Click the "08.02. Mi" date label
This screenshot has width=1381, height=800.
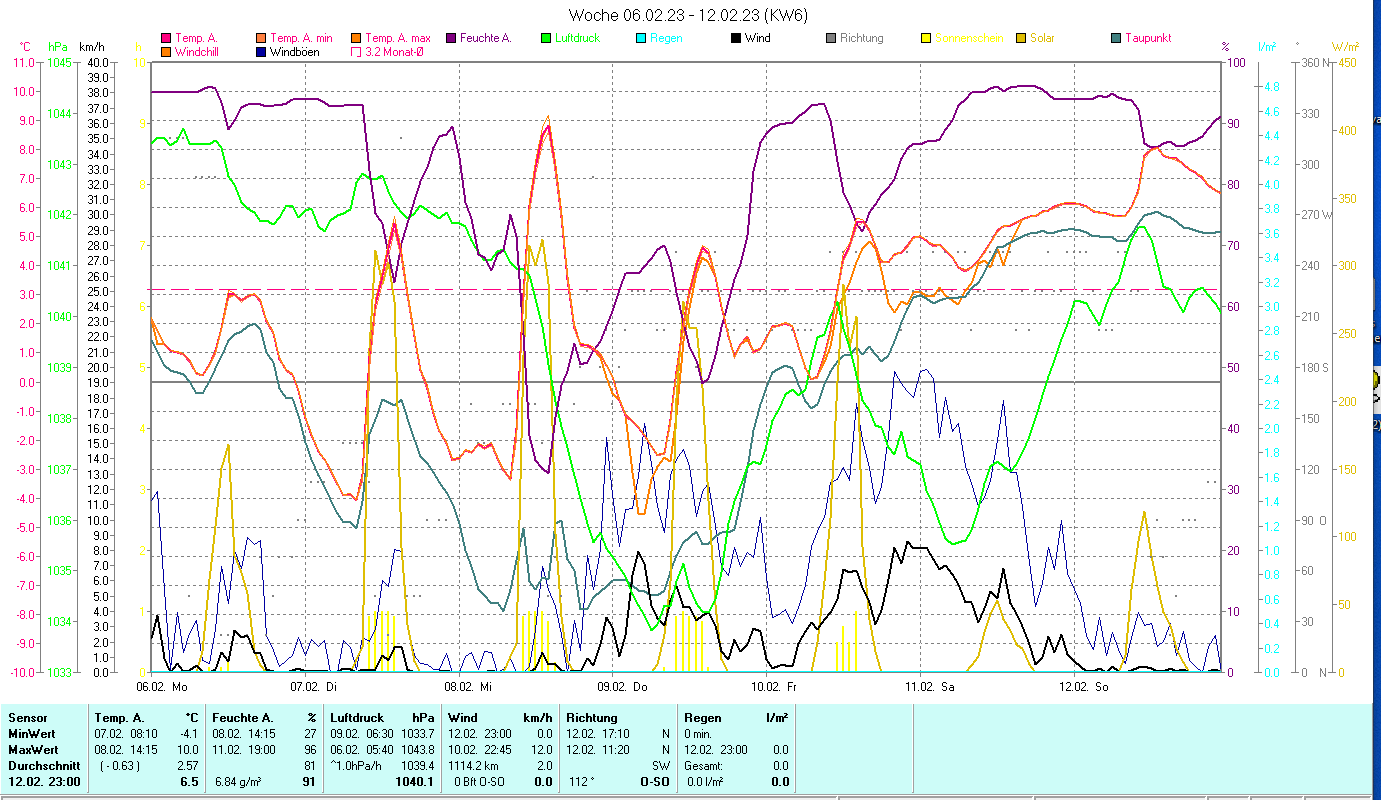[468, 687]
